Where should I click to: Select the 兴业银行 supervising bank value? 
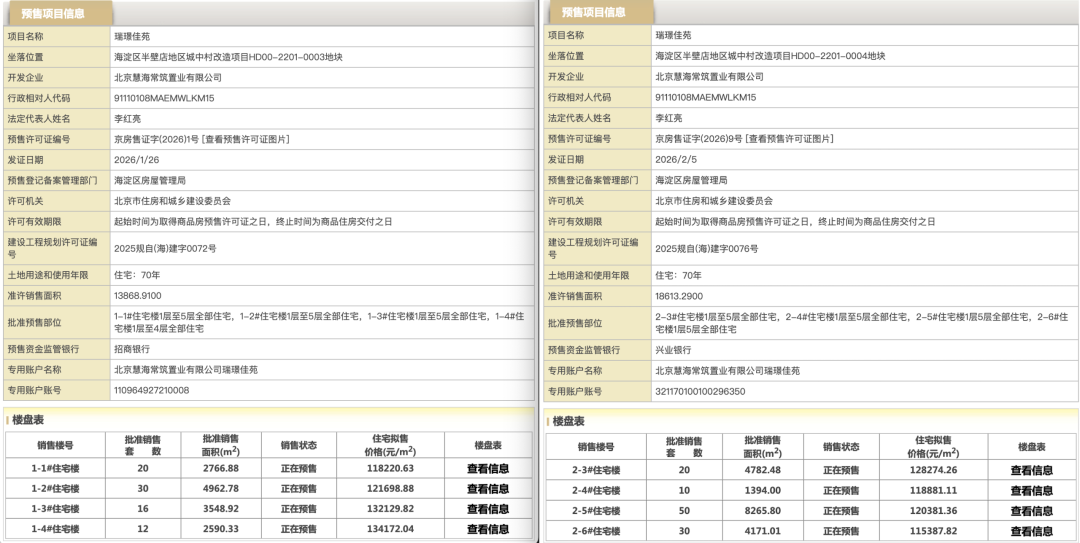tap(675, 350)
